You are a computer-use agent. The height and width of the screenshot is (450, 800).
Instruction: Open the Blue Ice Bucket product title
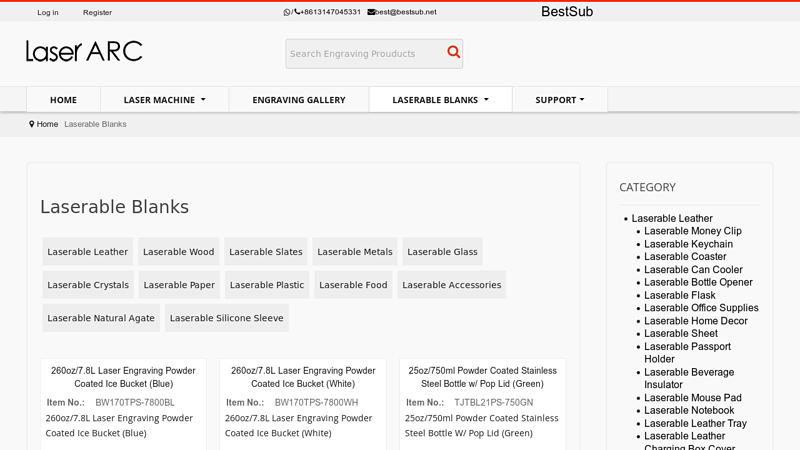124,377
